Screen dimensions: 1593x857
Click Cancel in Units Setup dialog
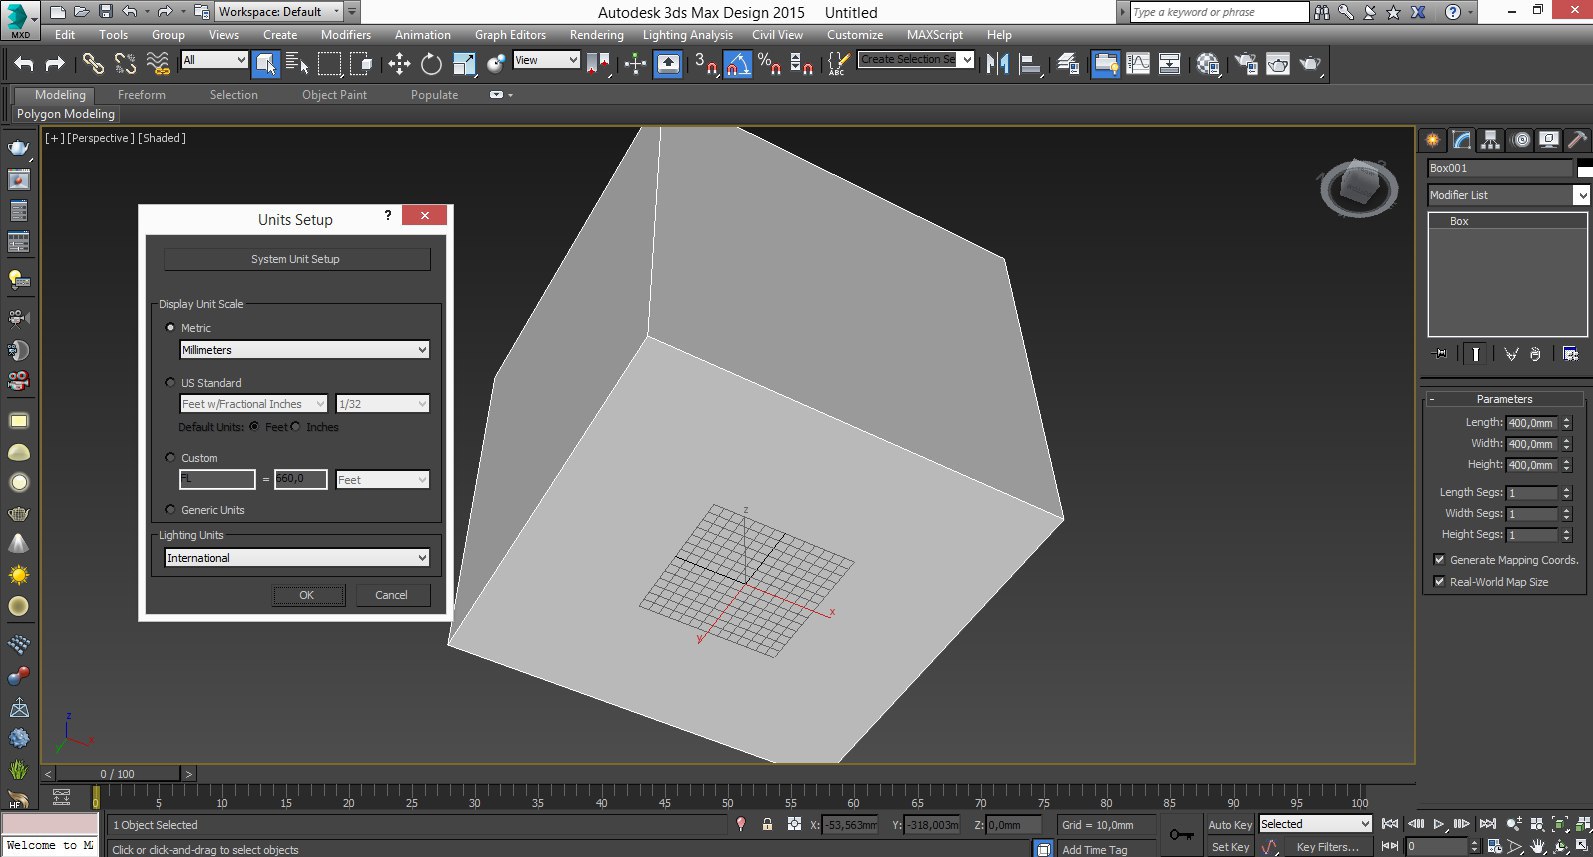pos(392,595)
